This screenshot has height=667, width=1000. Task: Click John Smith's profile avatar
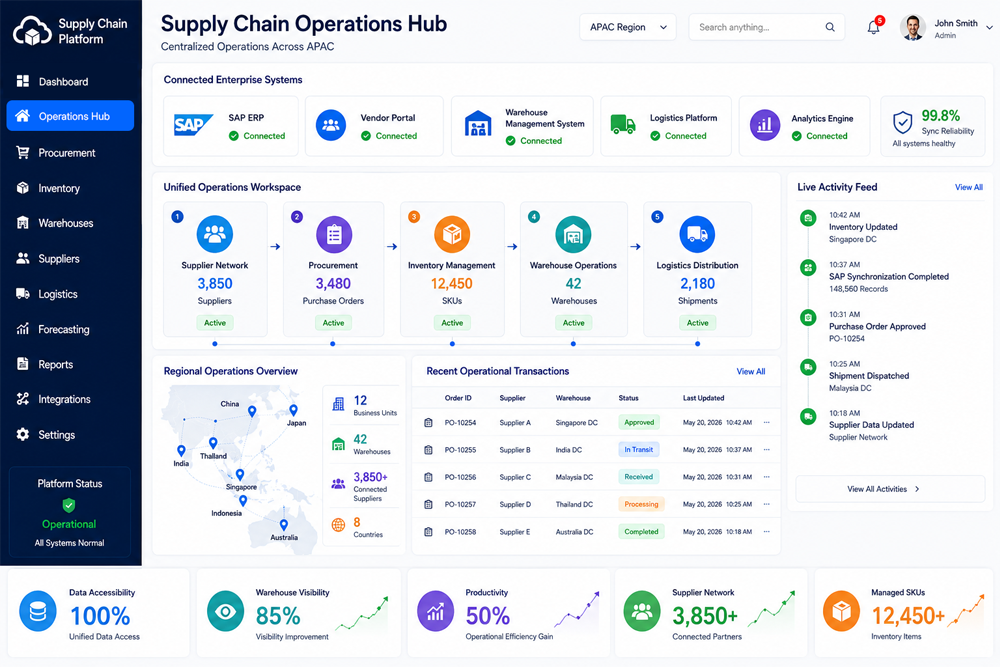click(x=913, y=27)
